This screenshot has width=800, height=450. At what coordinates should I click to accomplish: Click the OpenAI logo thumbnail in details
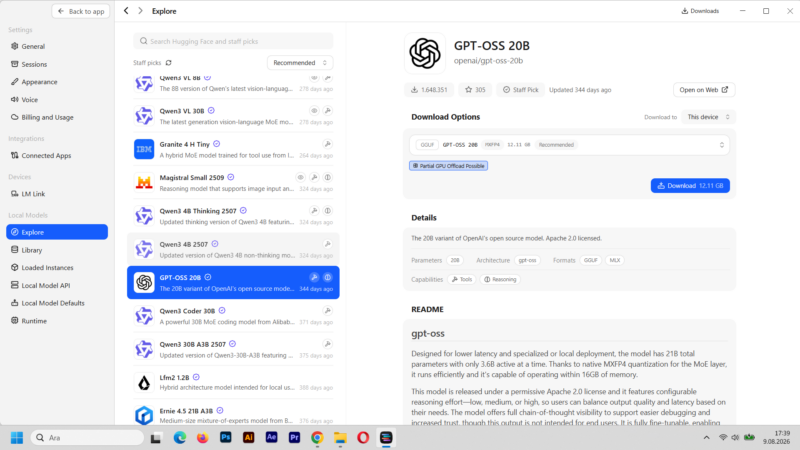(425, 53)
